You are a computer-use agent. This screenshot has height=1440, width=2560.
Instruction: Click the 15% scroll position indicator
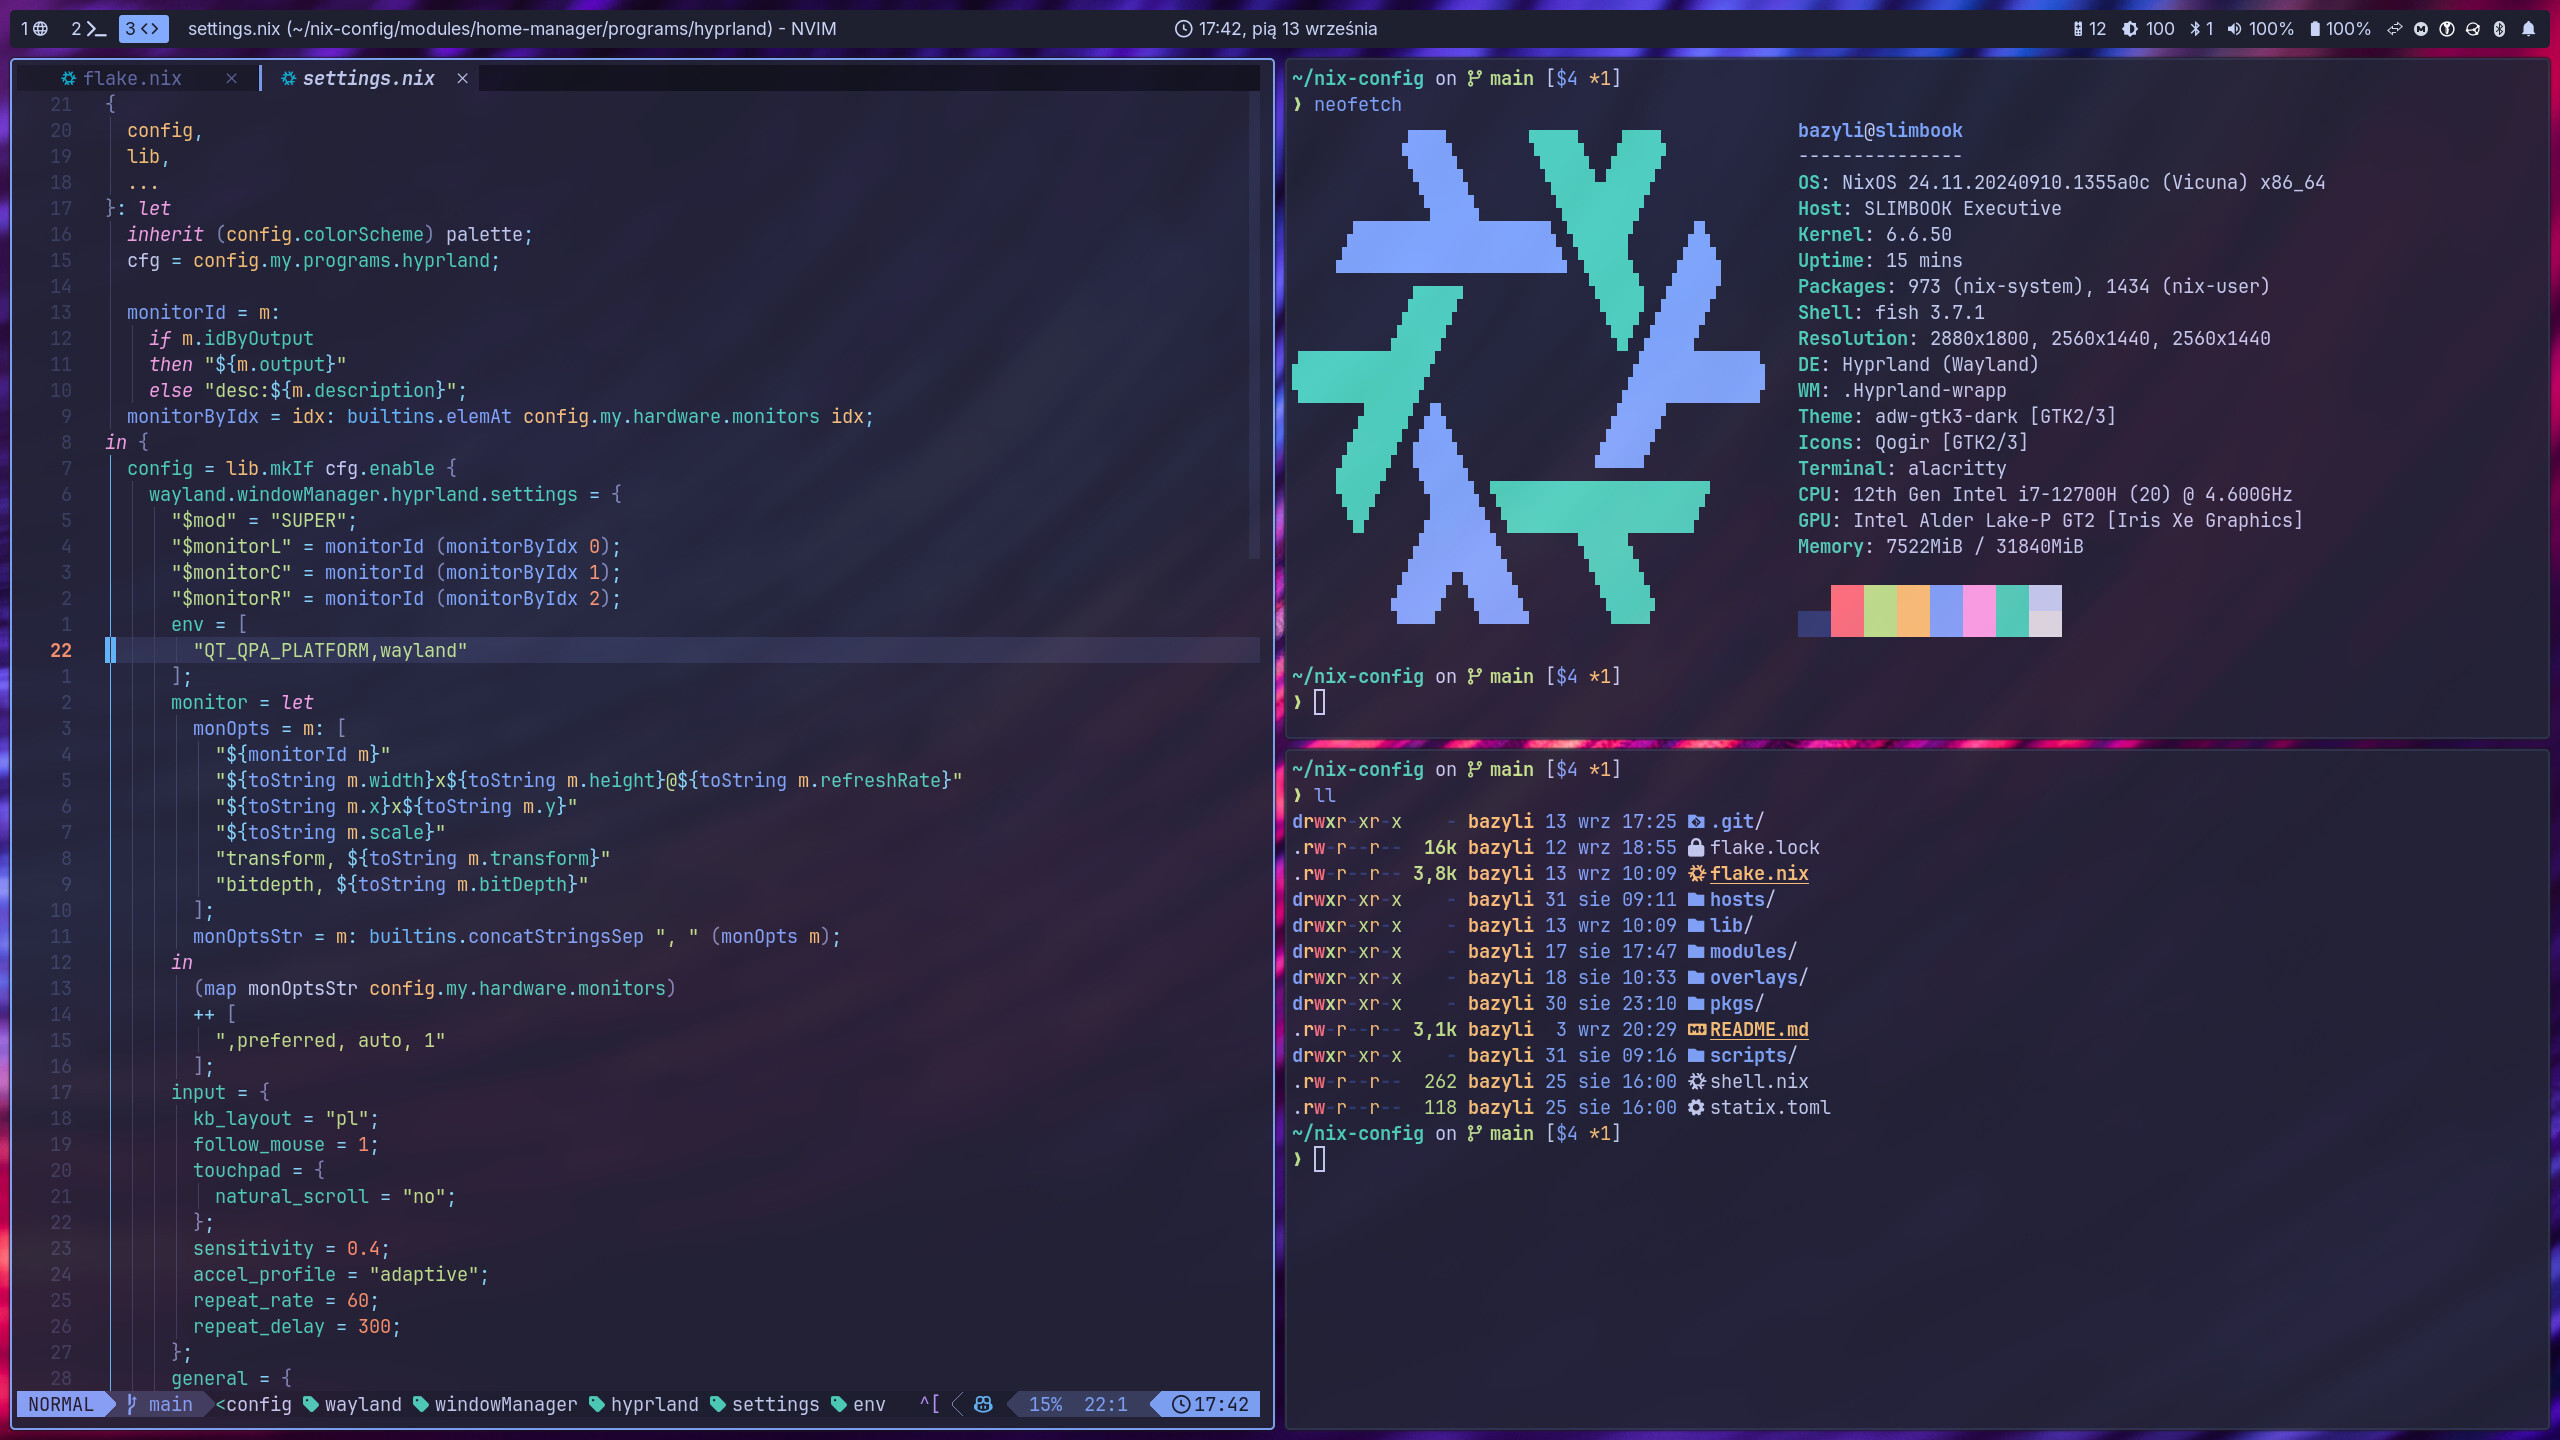pos(1046,1404)
